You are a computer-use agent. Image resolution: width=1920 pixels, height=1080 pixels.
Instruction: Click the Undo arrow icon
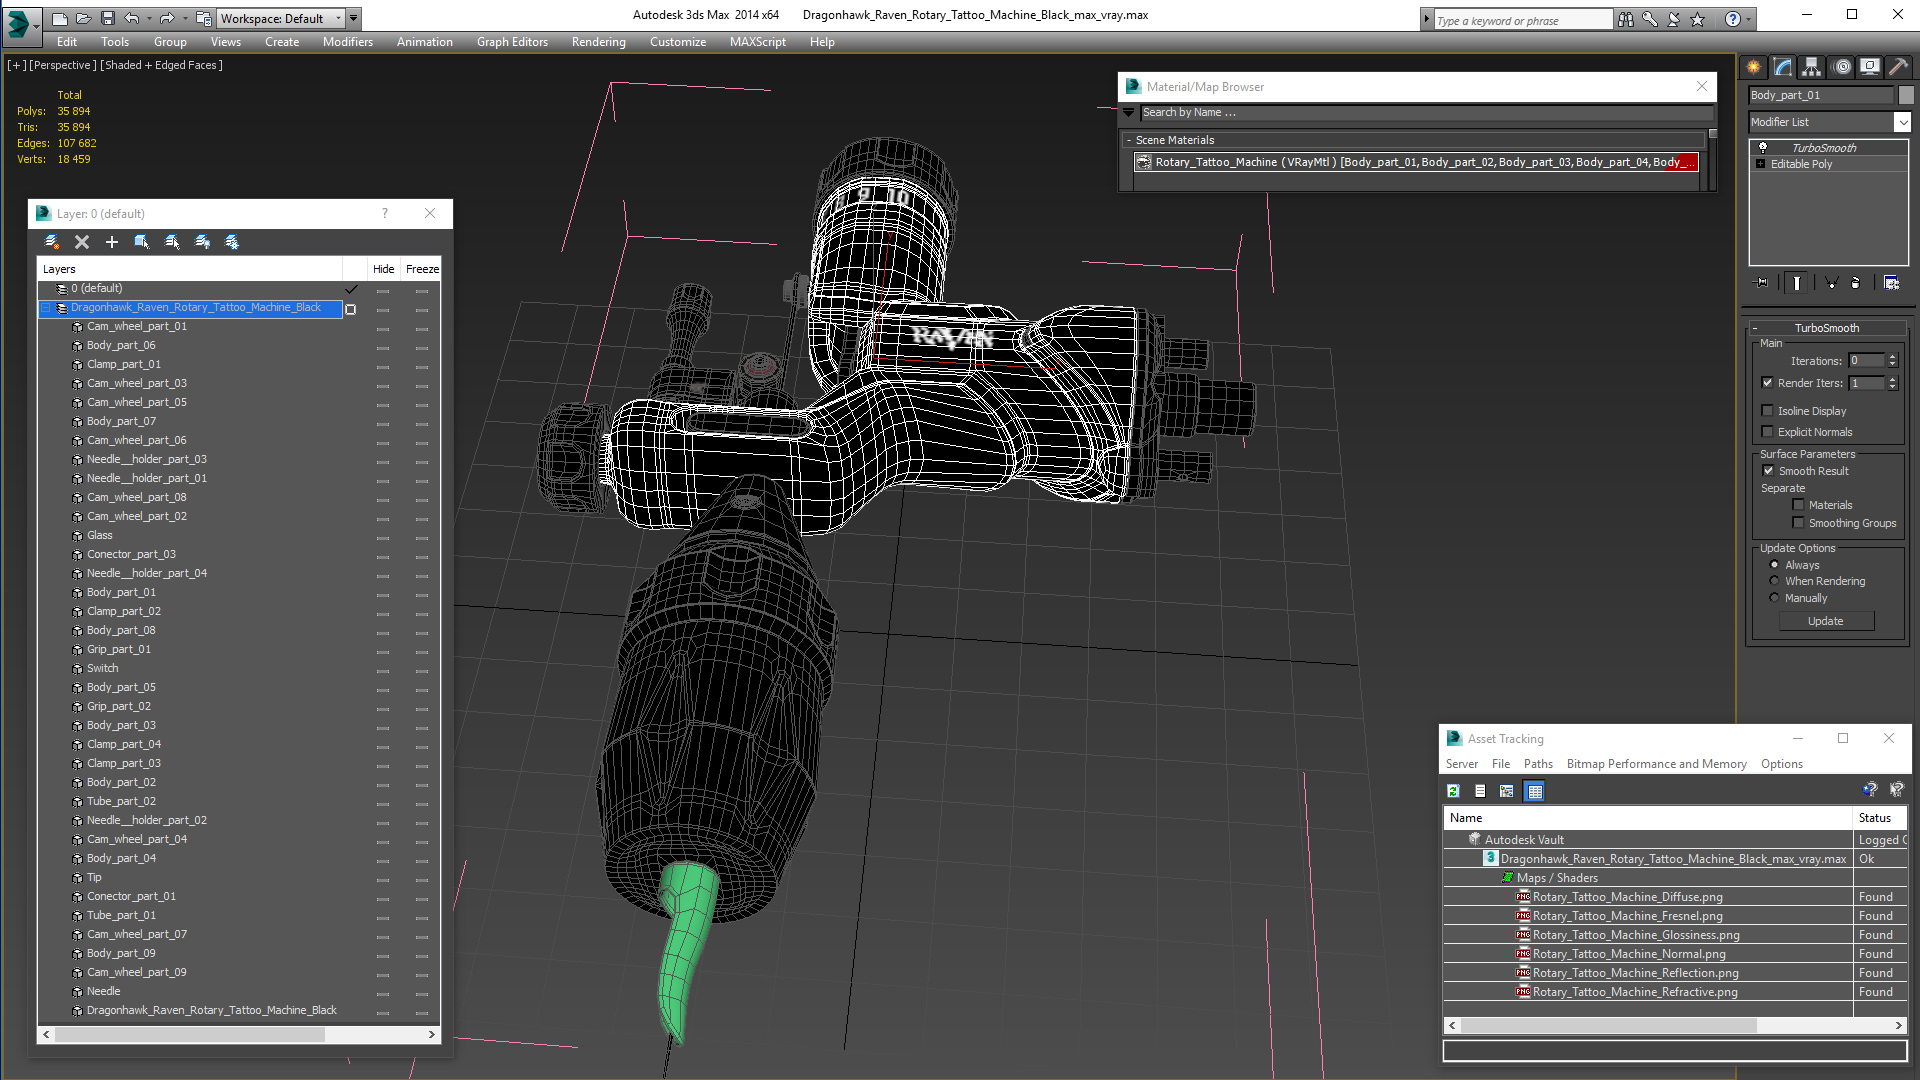click(132, 18)
